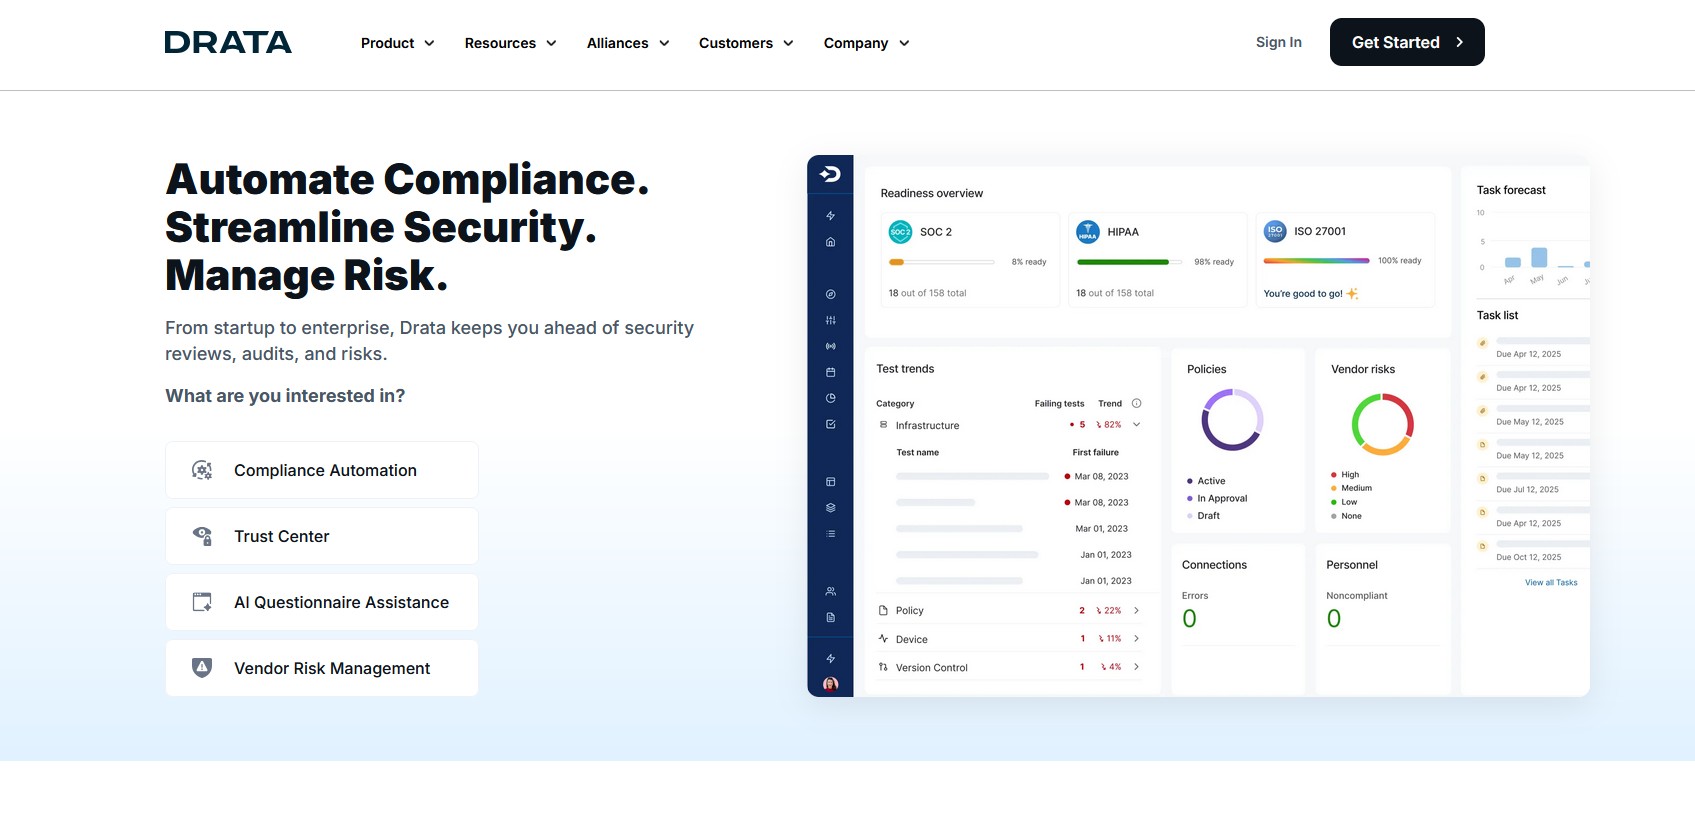Expand the Resources menu
This screenshot has width=1695, height=814.
511,43
